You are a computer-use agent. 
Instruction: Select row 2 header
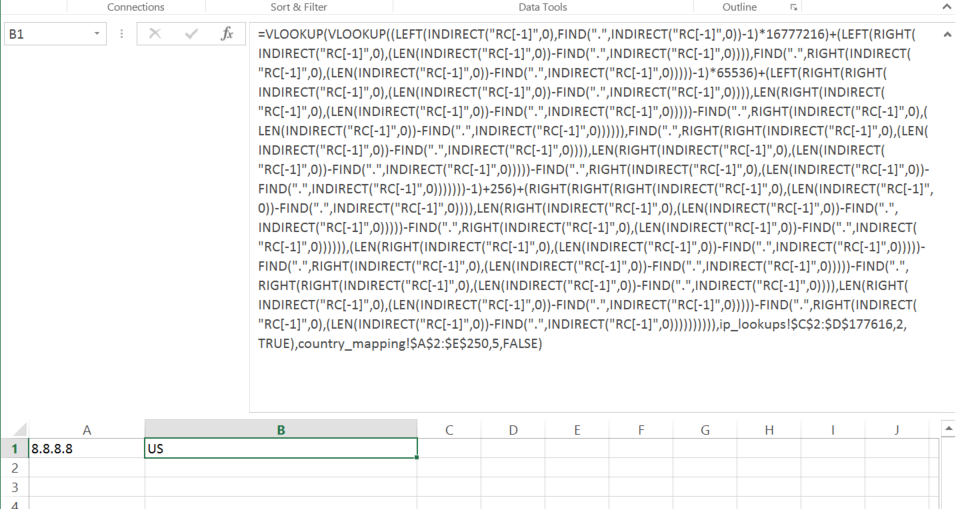tap(15, 468)
